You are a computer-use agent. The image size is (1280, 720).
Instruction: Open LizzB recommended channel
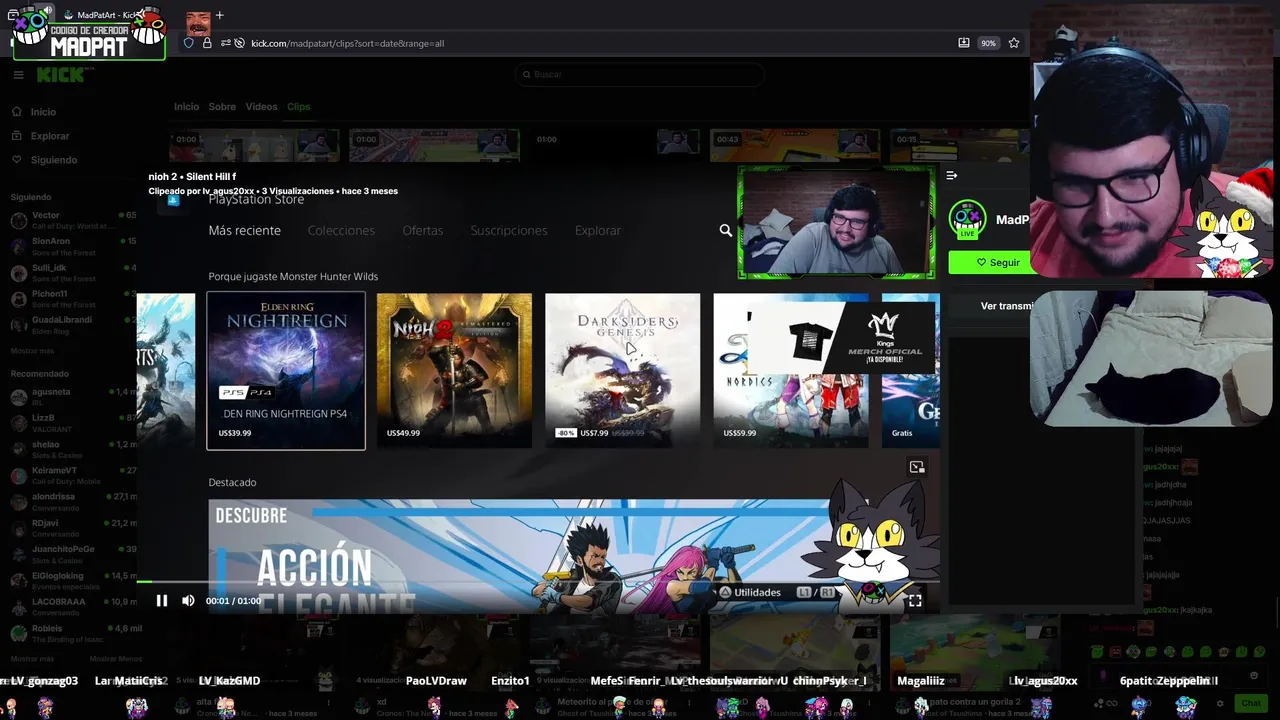[73, 423]
